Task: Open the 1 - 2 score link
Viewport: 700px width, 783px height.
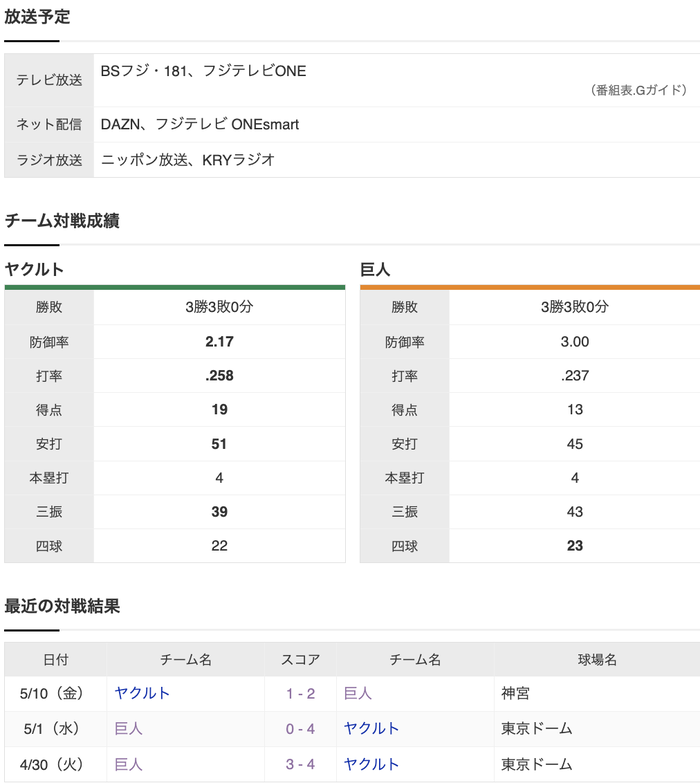Action: pos(301,694)
